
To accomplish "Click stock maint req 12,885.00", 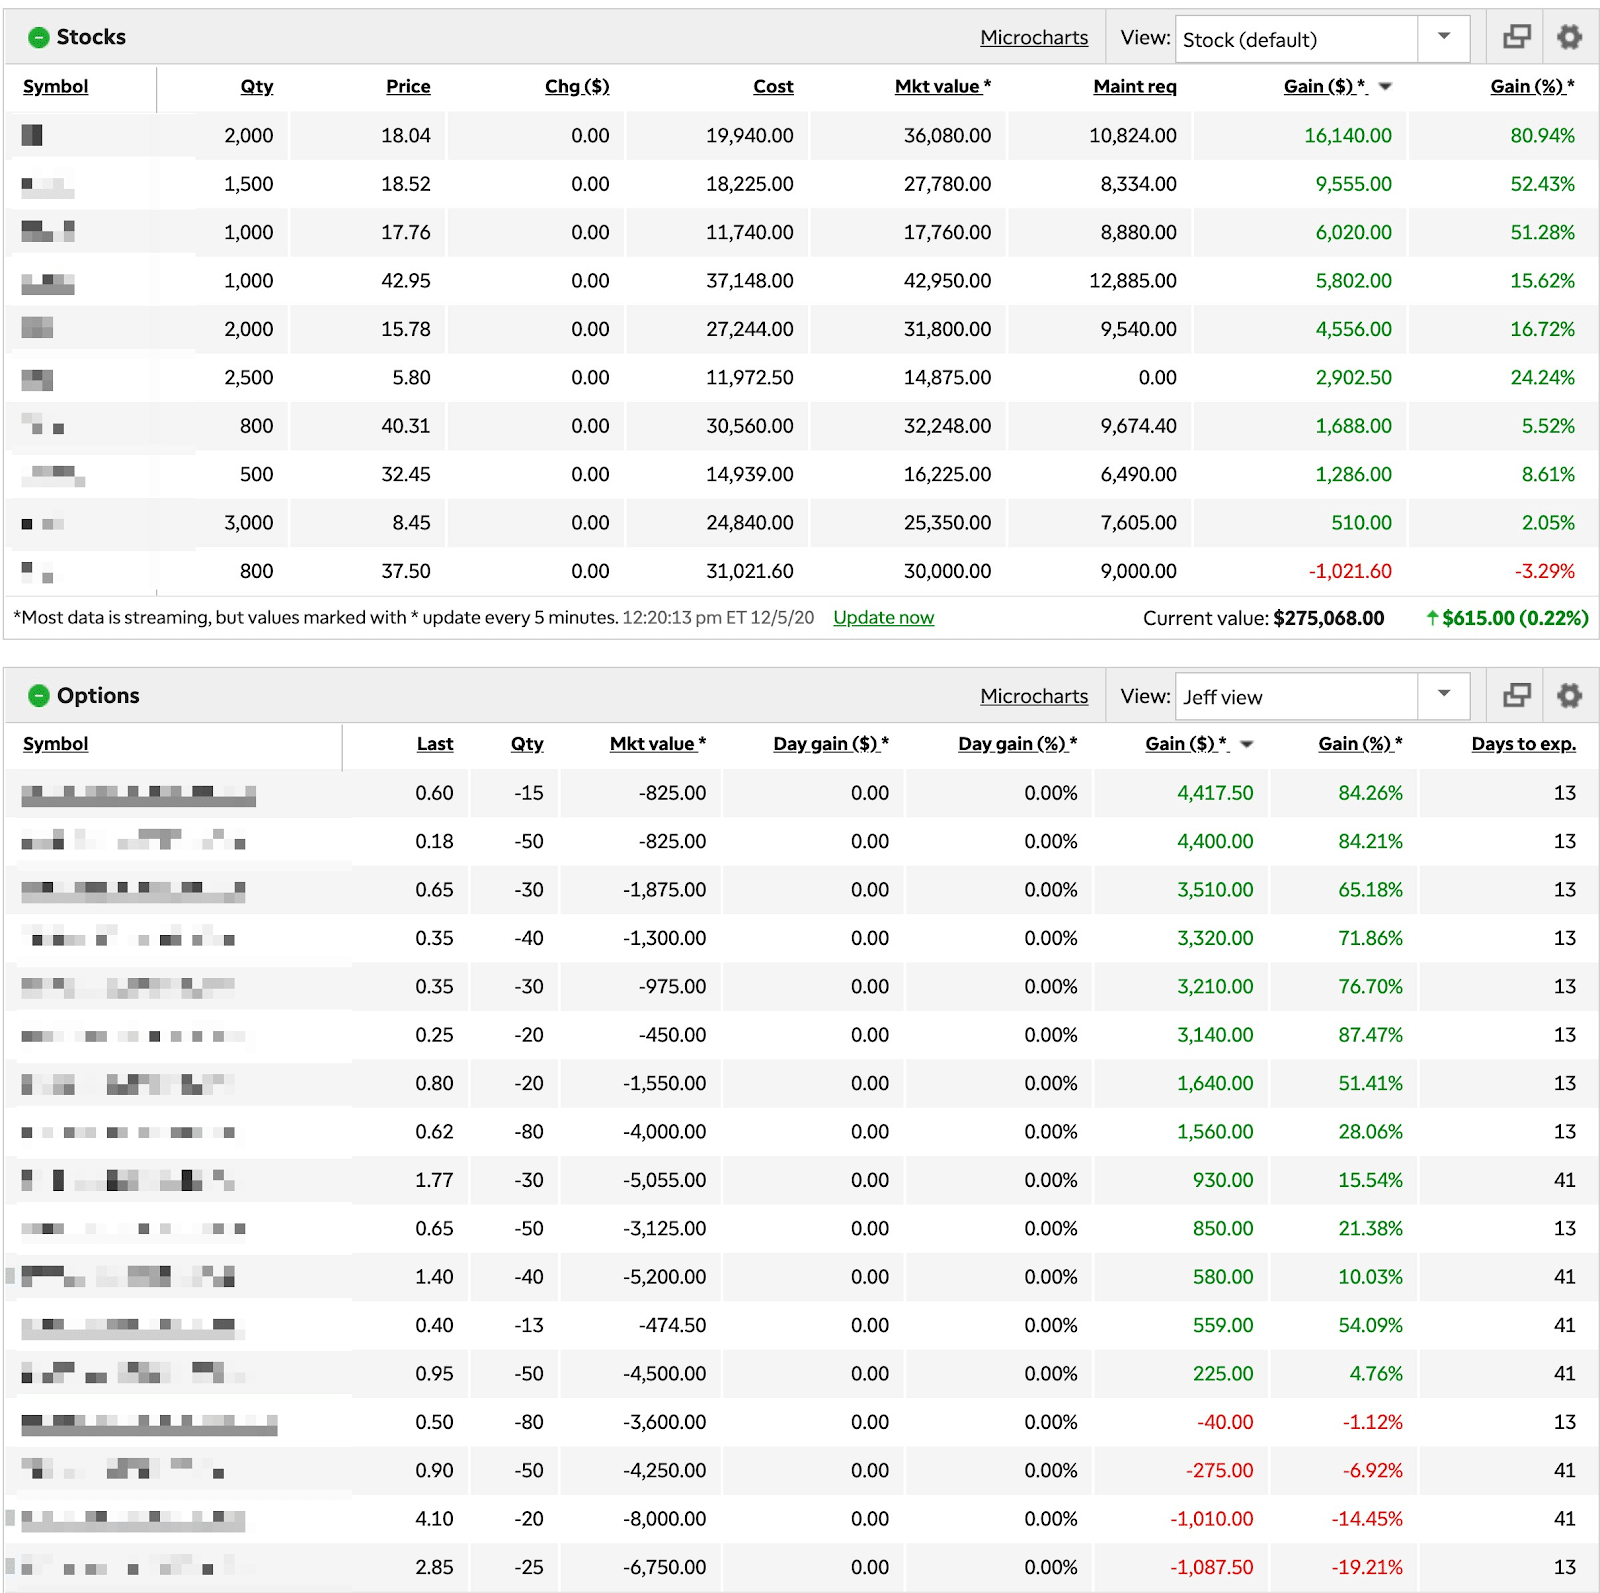I will pyautogui.click(x=1132, y=281).
